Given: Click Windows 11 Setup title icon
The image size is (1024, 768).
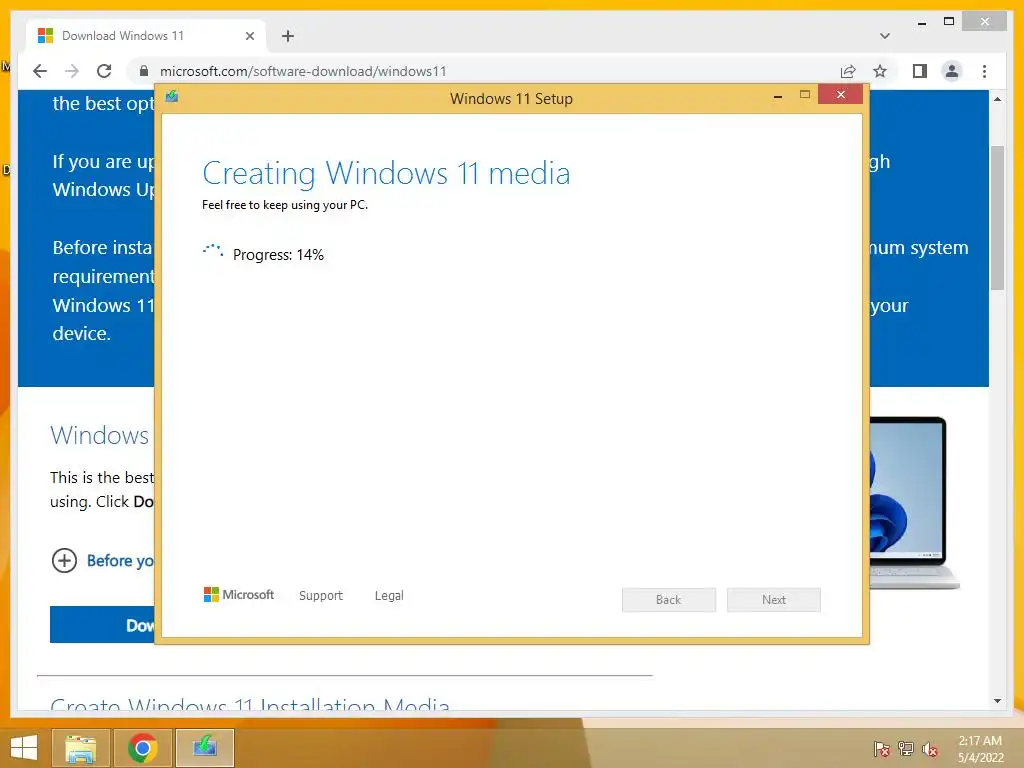Looking at the screenshot, I should tap(172, 97).
